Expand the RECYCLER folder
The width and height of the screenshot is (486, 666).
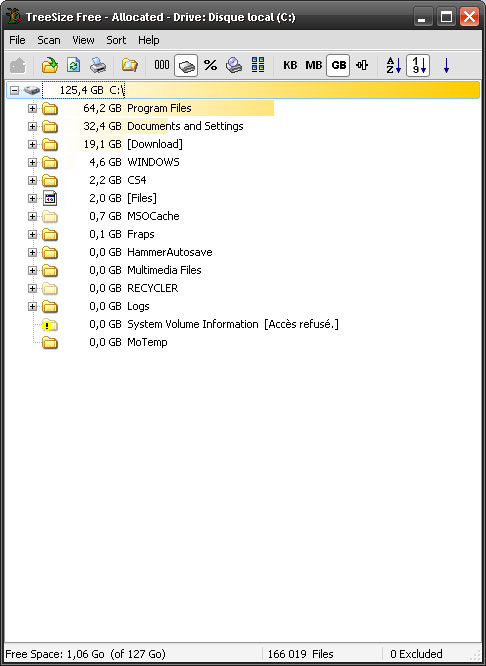32,288
